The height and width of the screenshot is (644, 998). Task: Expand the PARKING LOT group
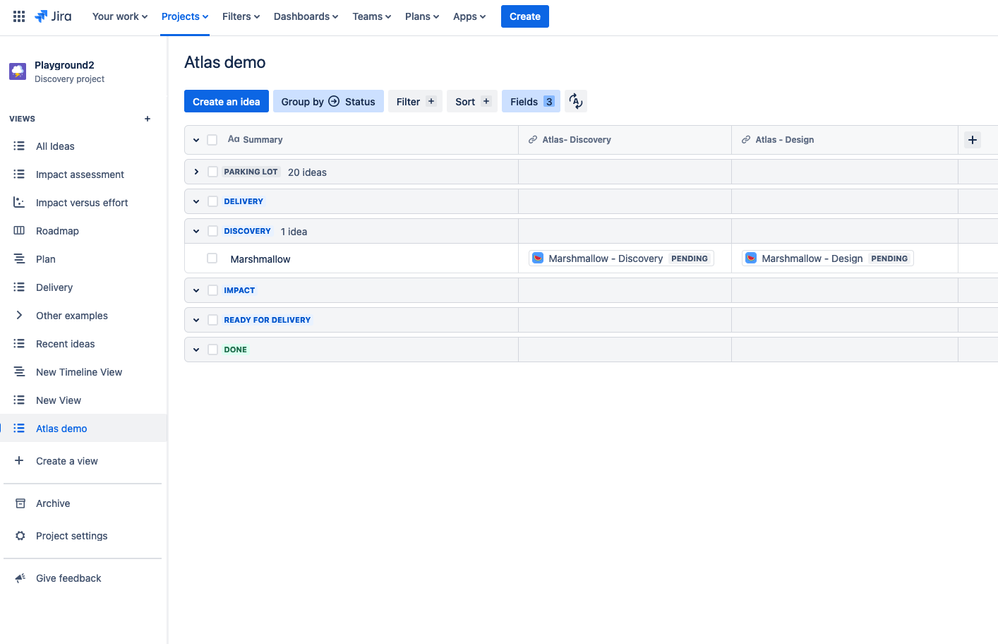click(196, 172)
